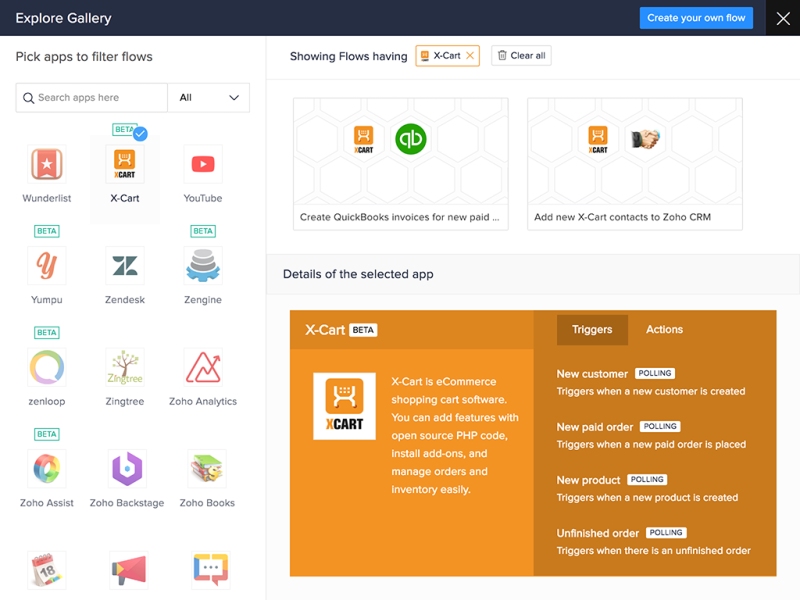The width and height of the screenshot is (800, 600).
Task: Pick the Zengine app icon
Action: coord(203,265)
